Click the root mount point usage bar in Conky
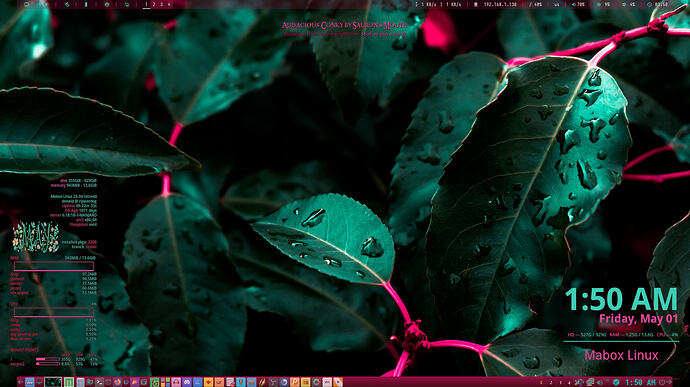 point(48,359)
